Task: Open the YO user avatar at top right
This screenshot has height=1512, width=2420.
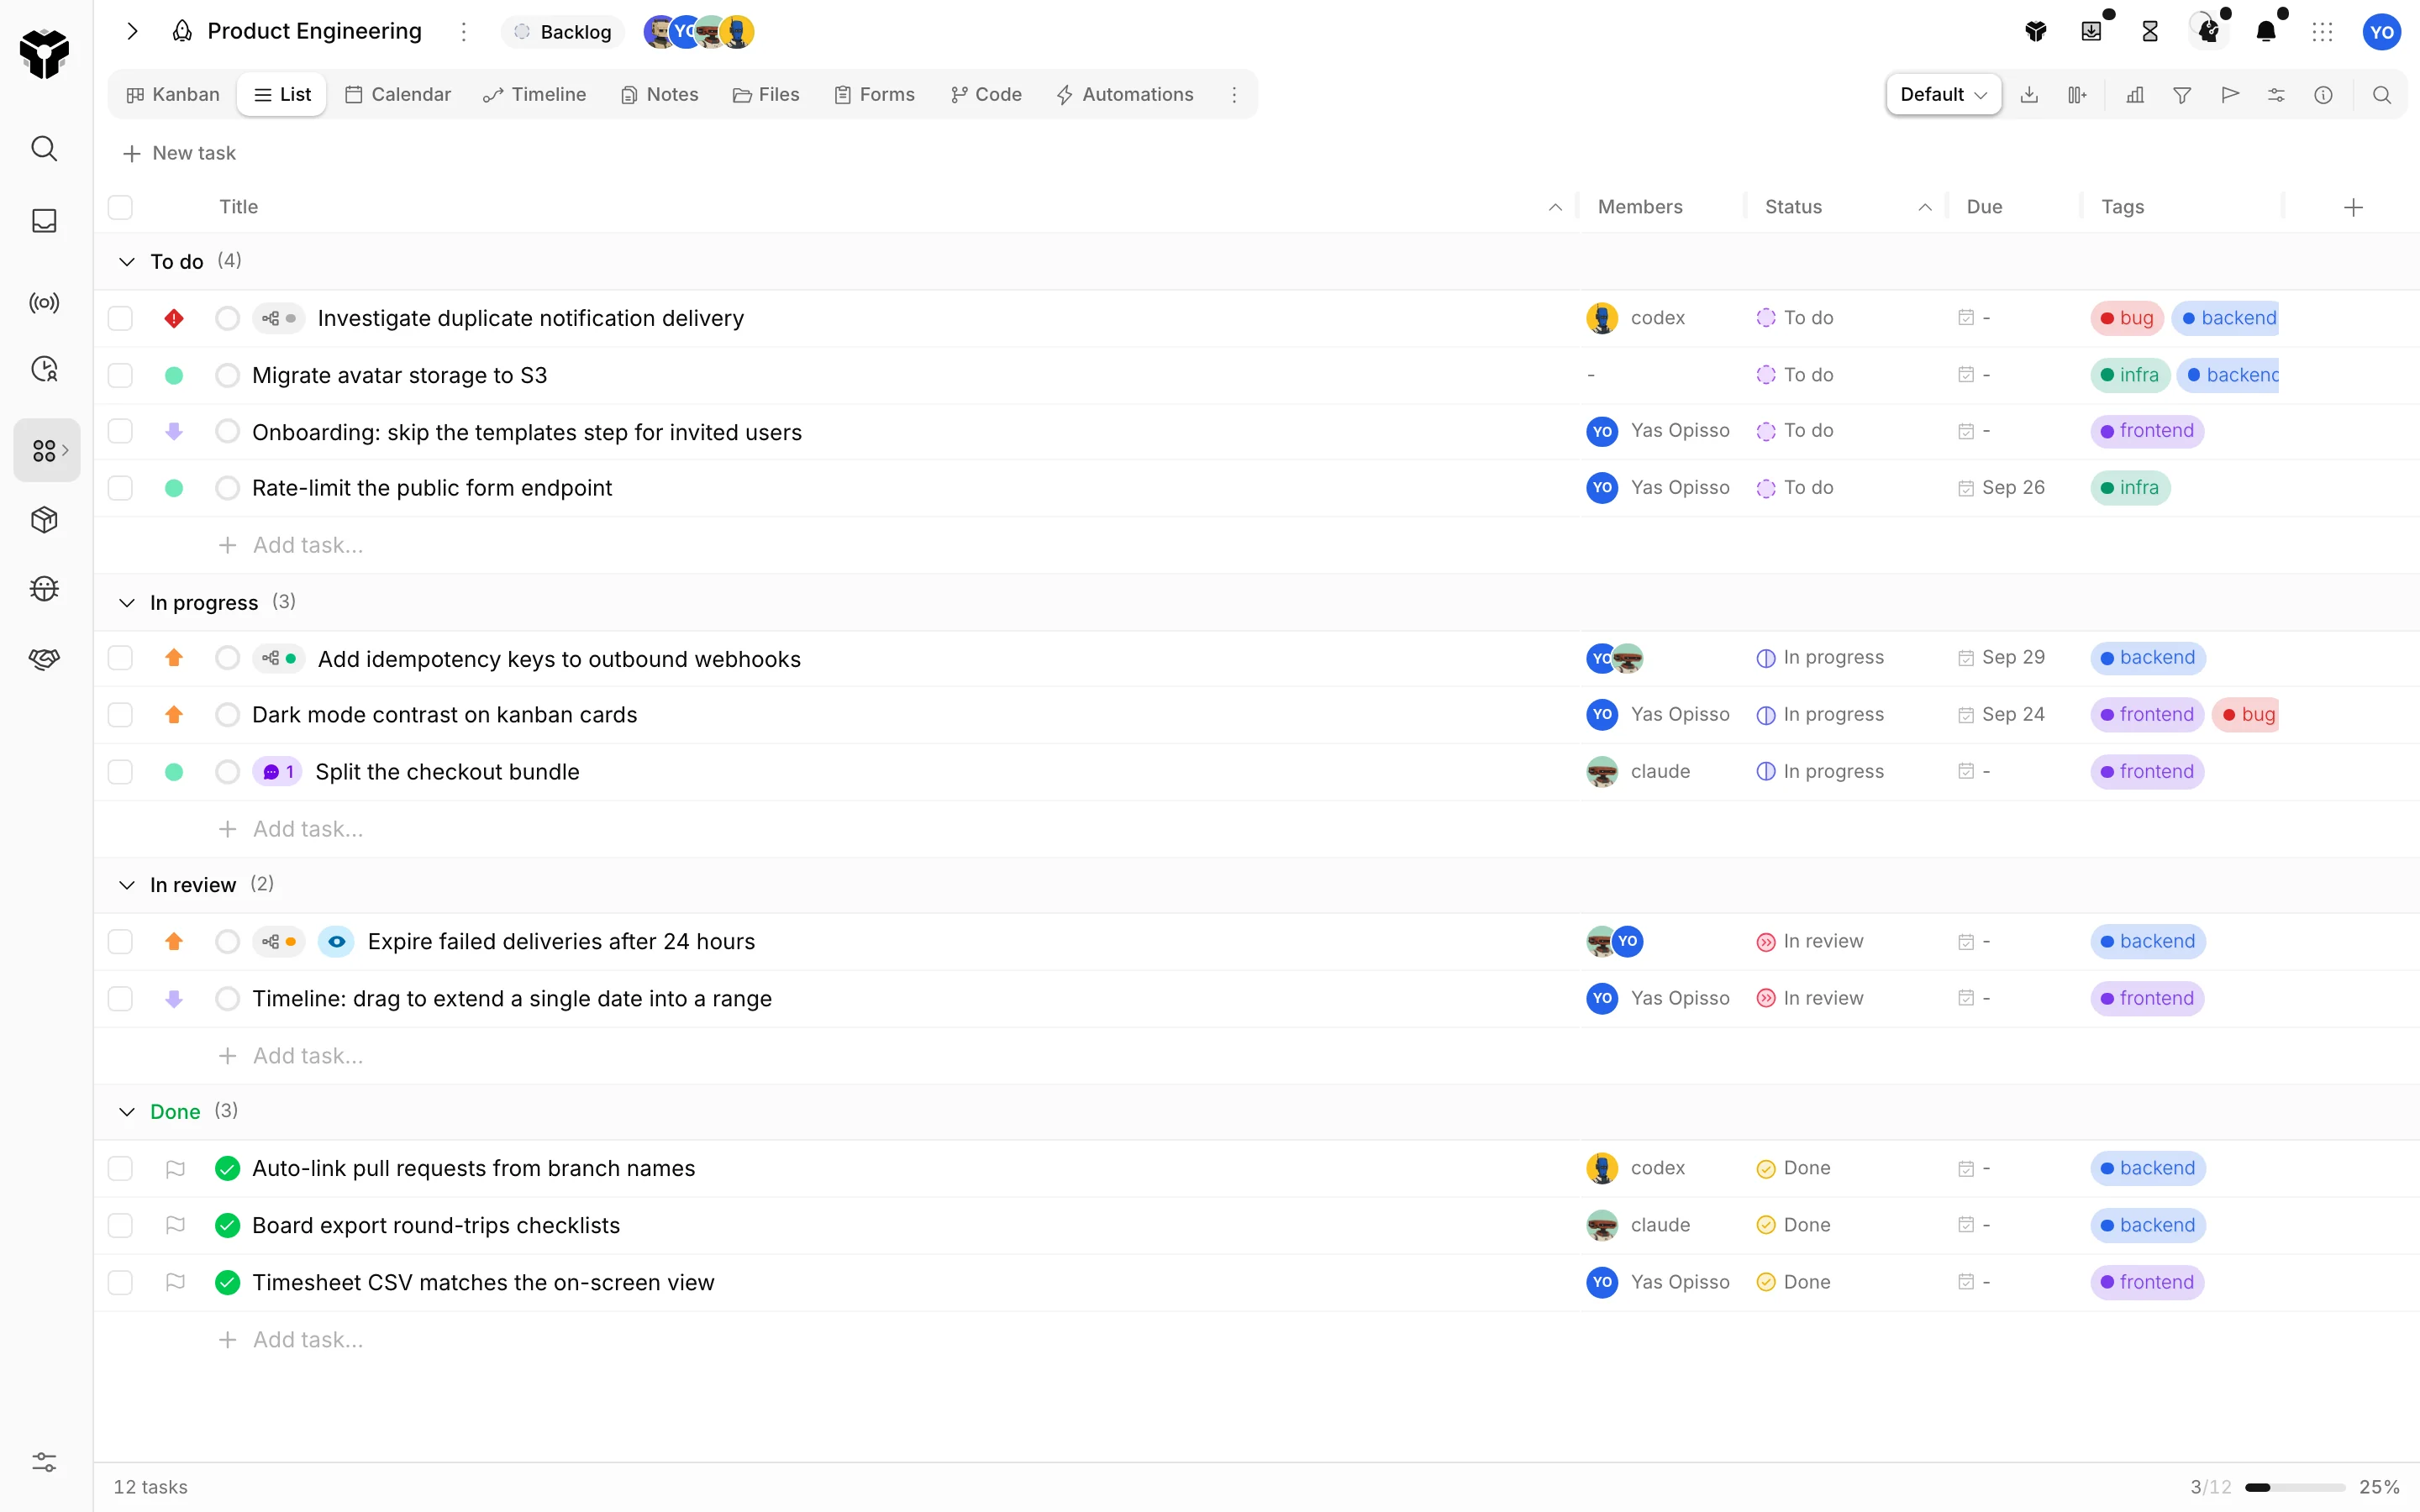Action: click(x=2382, y=32)
